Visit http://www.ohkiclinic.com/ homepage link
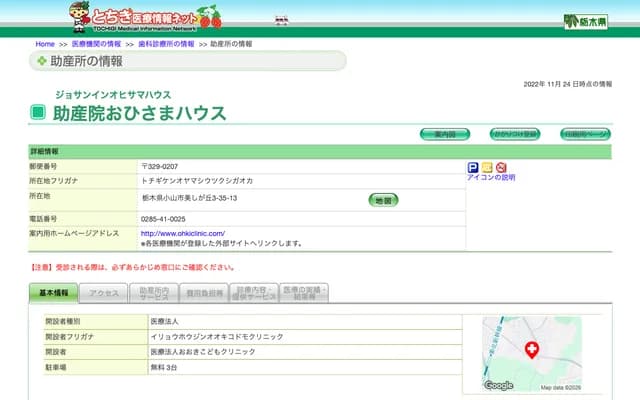This screenshot has width=640, height=400. pyautogui.click(x=183, y=233)
